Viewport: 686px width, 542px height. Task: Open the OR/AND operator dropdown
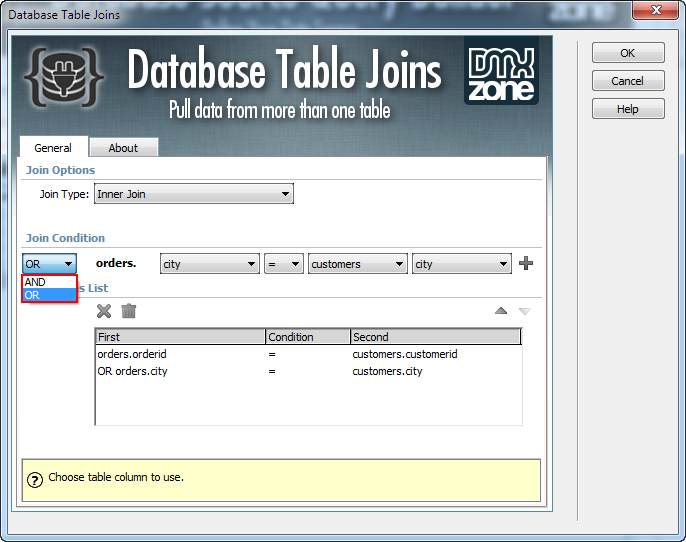[x=49, y=264]
